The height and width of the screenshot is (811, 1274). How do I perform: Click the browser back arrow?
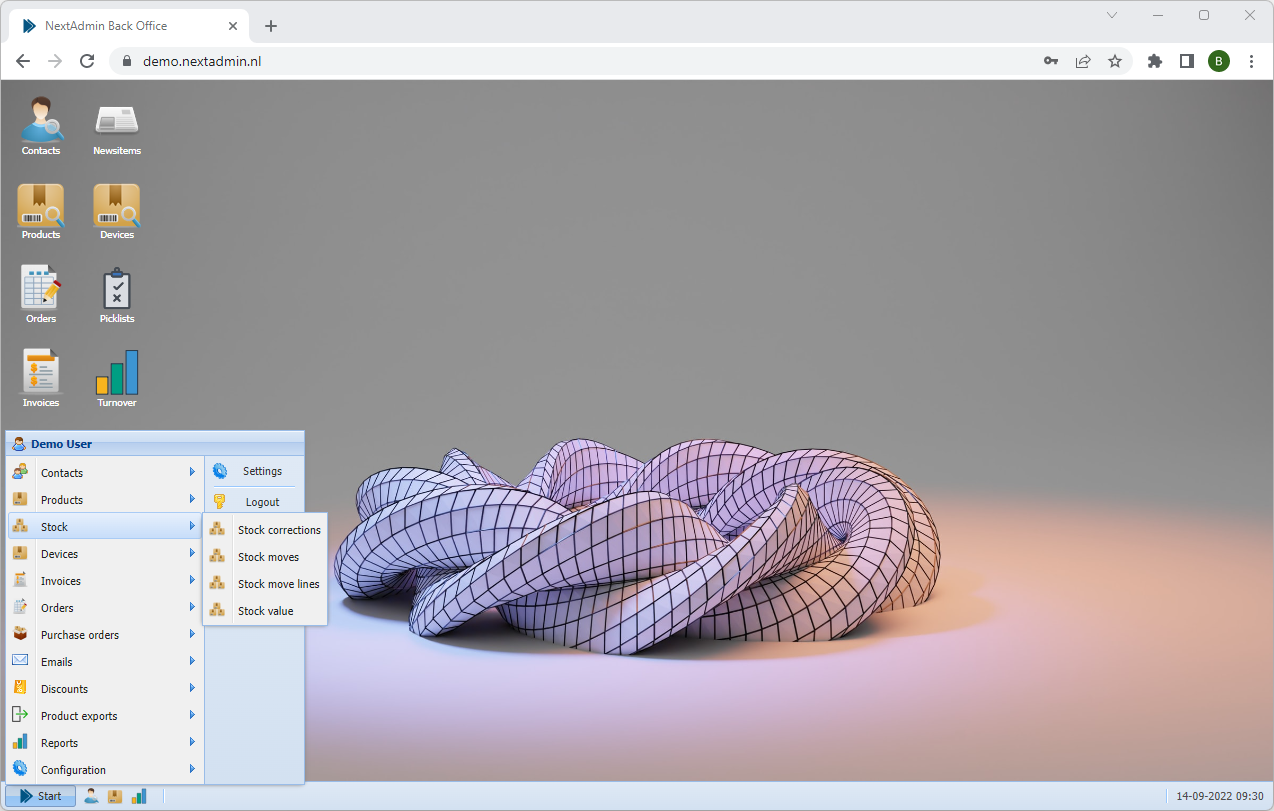23,61
